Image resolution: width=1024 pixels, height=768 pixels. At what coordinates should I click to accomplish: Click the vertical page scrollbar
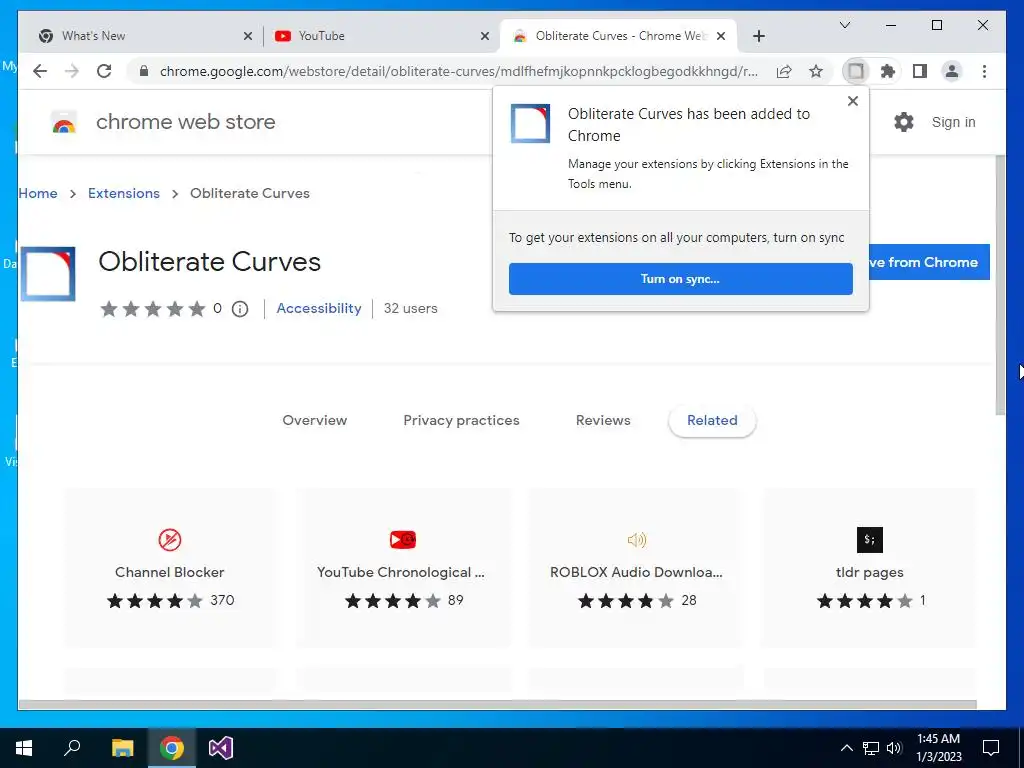coord(1000,285)
